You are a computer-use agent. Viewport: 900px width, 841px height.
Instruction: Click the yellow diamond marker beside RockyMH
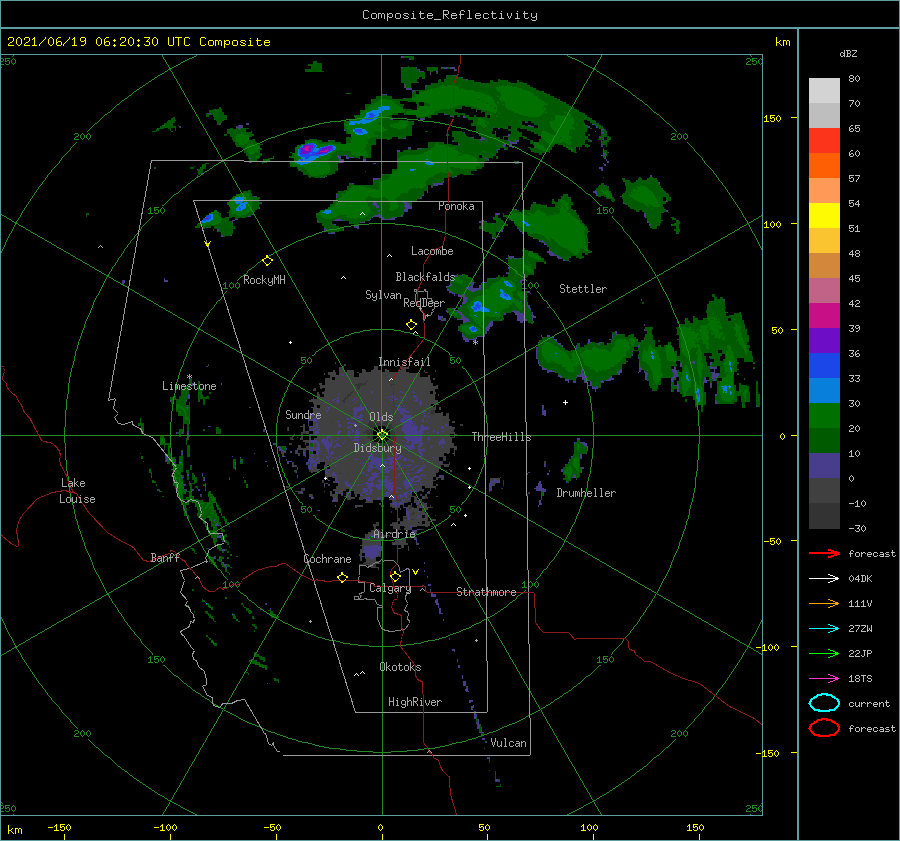point(267,261)
